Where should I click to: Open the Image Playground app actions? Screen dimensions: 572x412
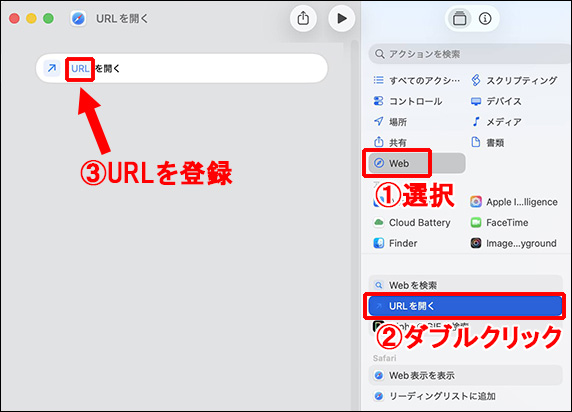point(514,243)
